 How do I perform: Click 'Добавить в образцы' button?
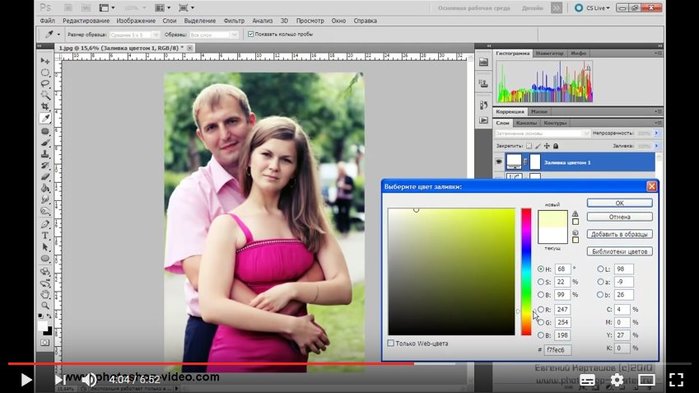pyautogui.click(x=620, y=234)
